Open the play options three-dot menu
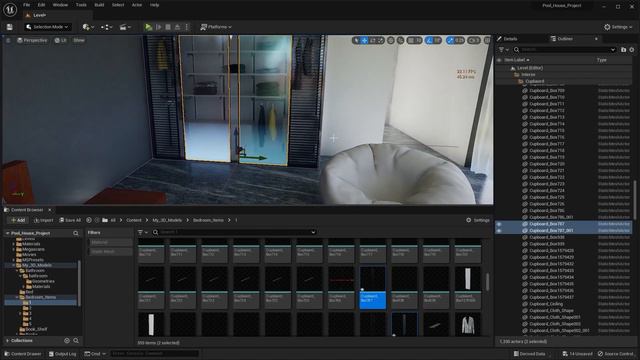Image resolution: width=640 pixels, height=360 pixels. coord(187,27)
